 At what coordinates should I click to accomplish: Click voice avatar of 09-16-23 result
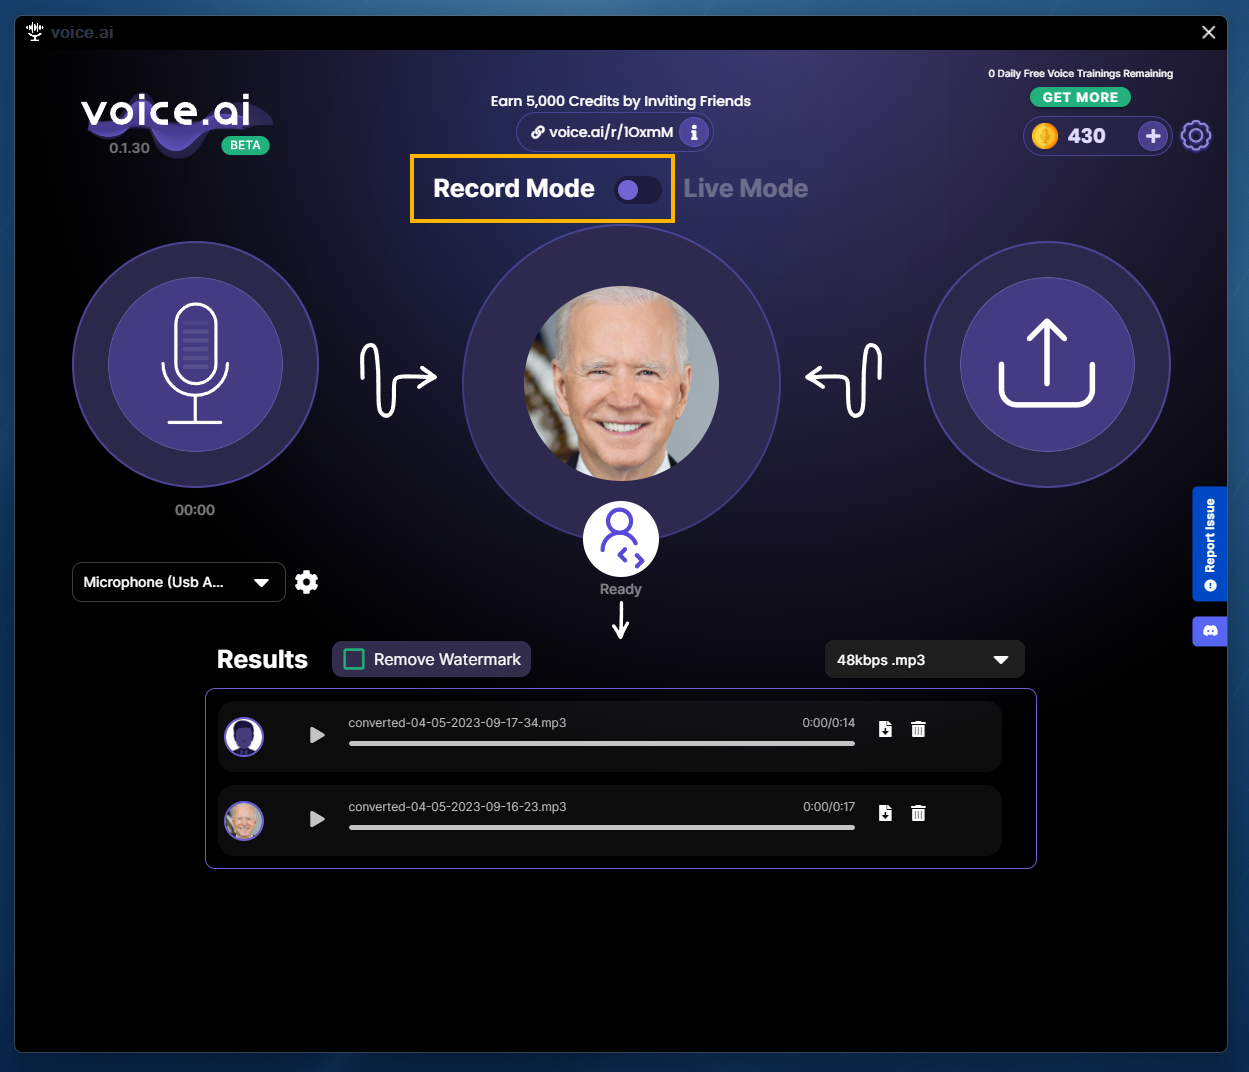click(244, 821)
